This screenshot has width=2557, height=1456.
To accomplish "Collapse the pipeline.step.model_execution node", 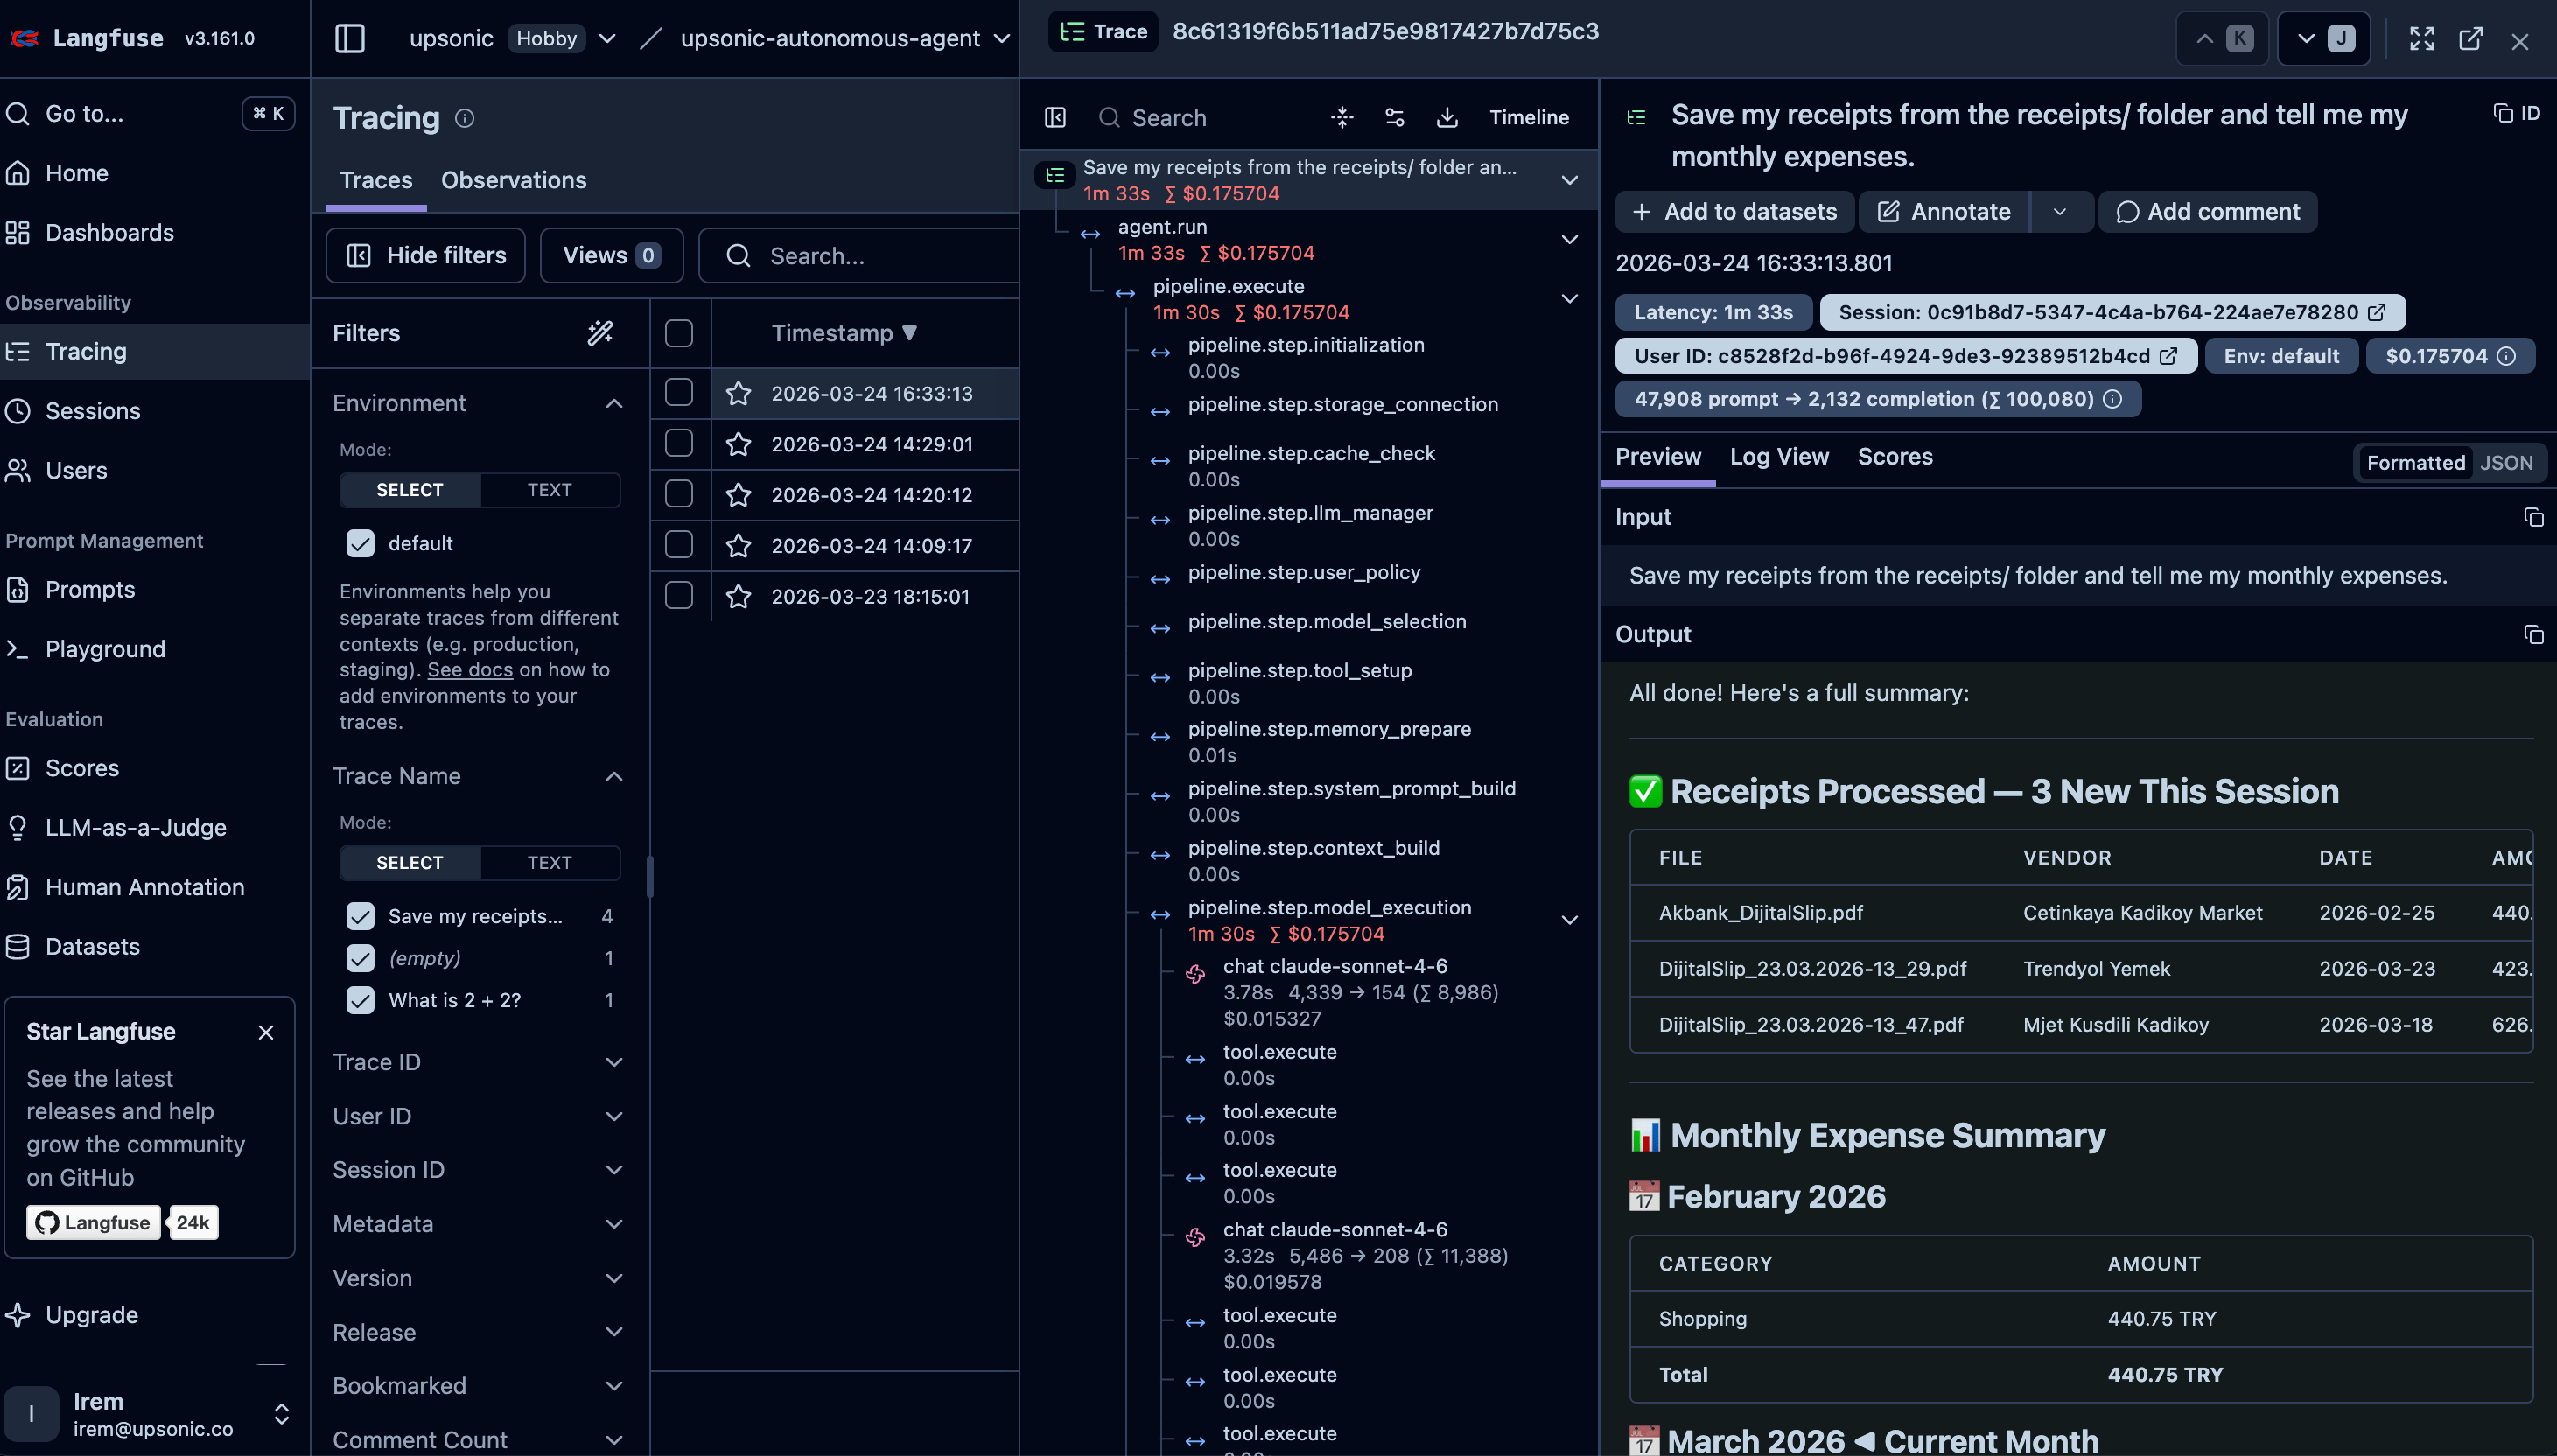I will coord(1569,920).
